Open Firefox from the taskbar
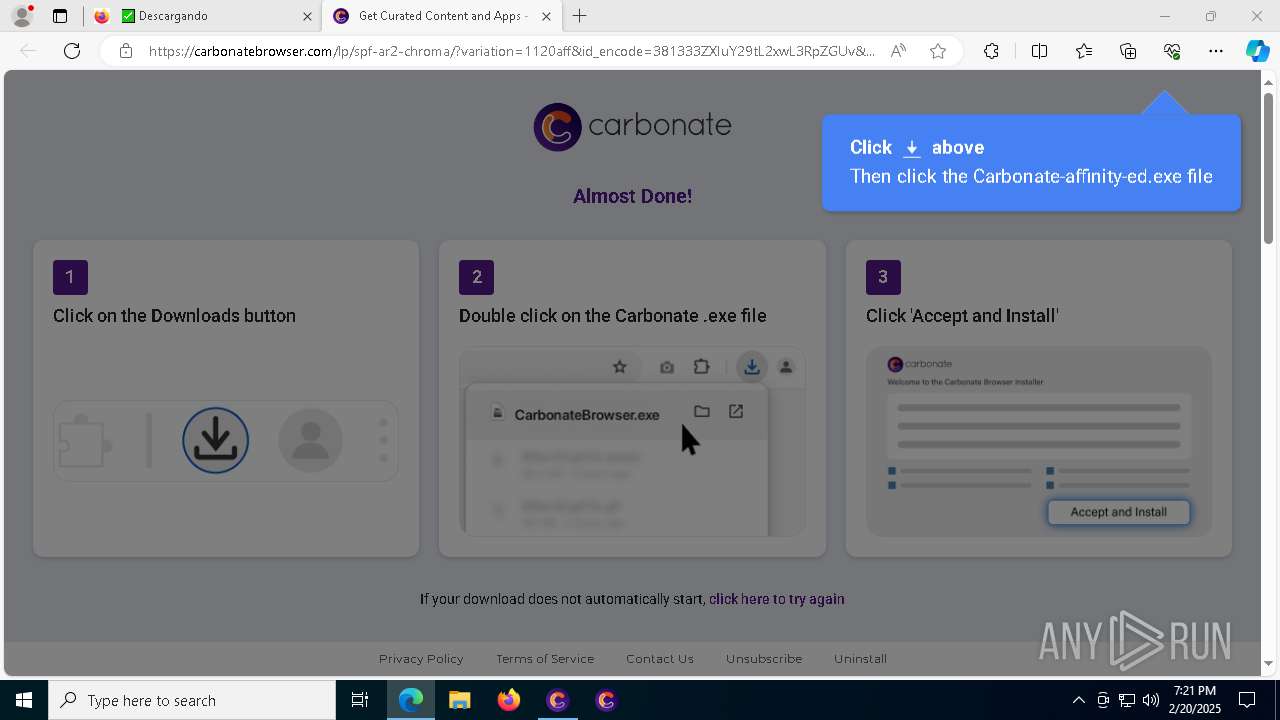Viewport: 1280px width, 720px height. pyautogui.click(x=509, y=700)
